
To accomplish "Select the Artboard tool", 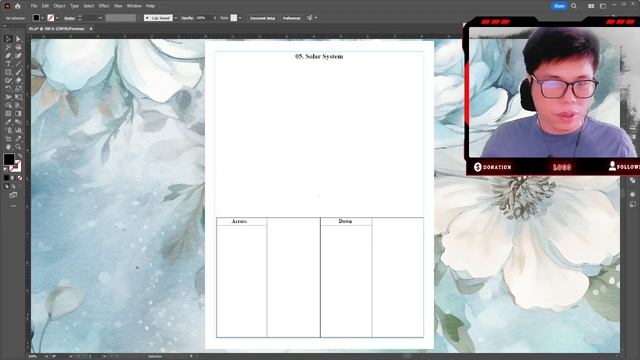I will (x=8, y=139).
